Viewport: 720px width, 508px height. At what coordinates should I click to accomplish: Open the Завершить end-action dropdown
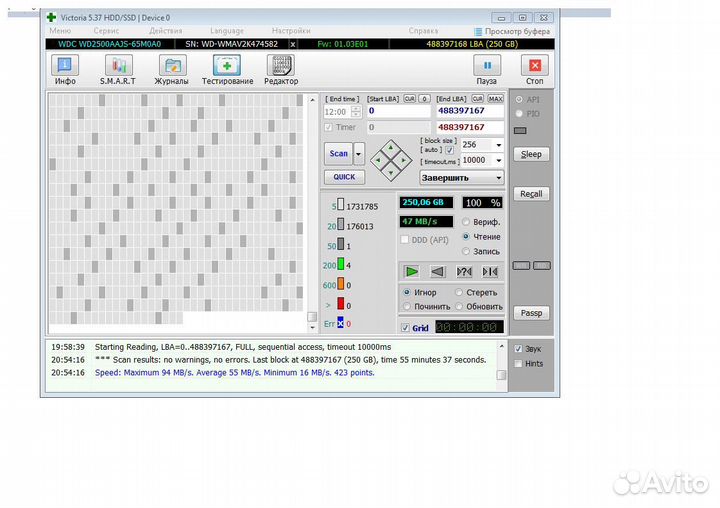click(x=461, y=178)
